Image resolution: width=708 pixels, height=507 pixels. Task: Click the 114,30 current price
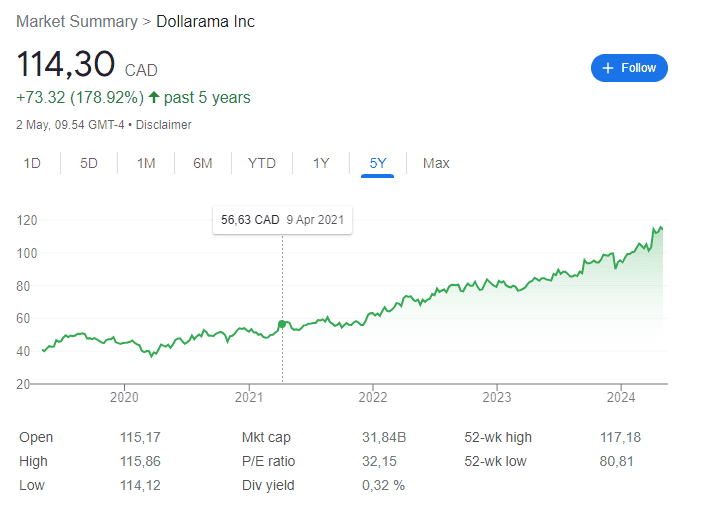[x=66, y=64]
